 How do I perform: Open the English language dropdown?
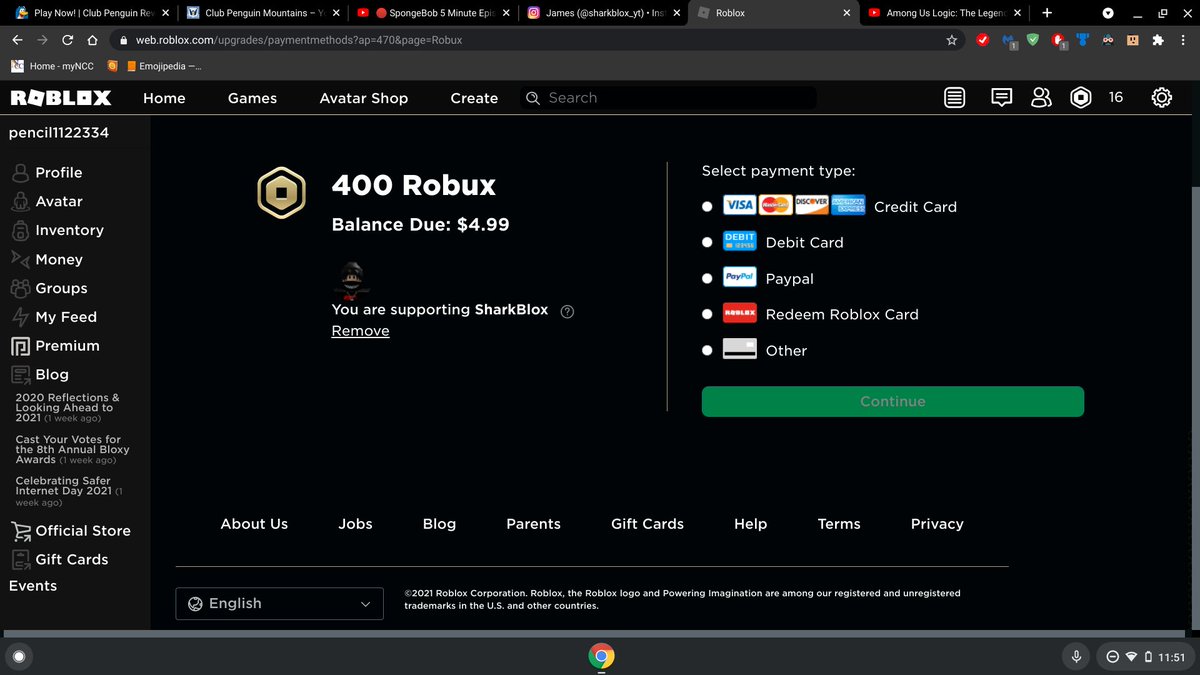(279, 604)
